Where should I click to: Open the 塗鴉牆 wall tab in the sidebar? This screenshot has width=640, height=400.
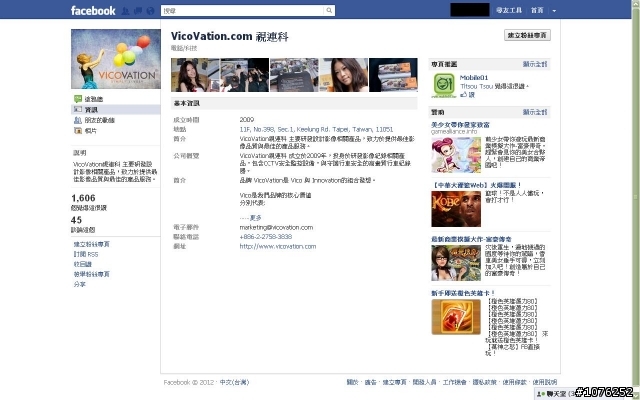[93, 99]
